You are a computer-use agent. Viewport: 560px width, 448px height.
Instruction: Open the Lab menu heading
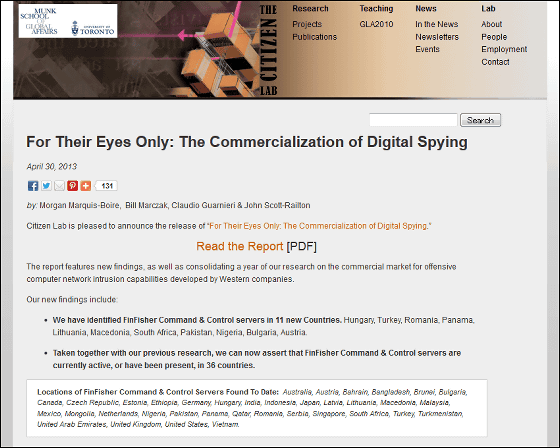(x=488, y=9)
